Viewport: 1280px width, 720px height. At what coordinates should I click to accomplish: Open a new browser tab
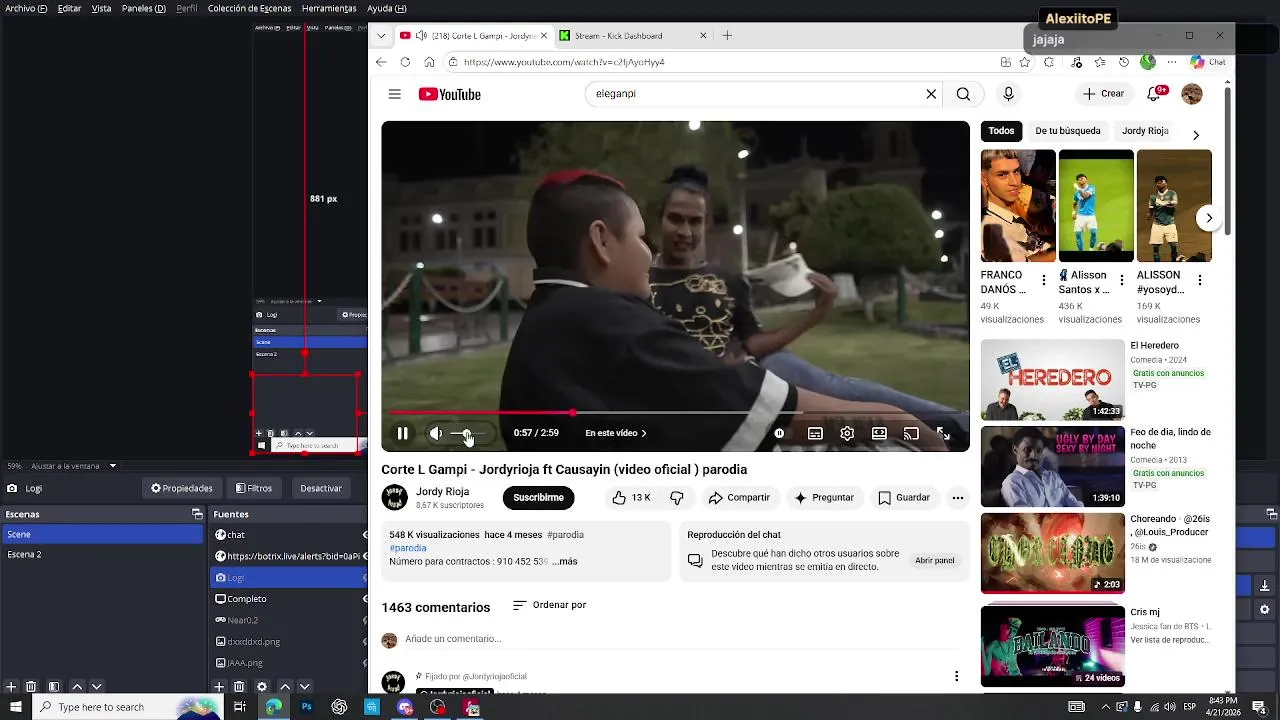pos(727,36)
